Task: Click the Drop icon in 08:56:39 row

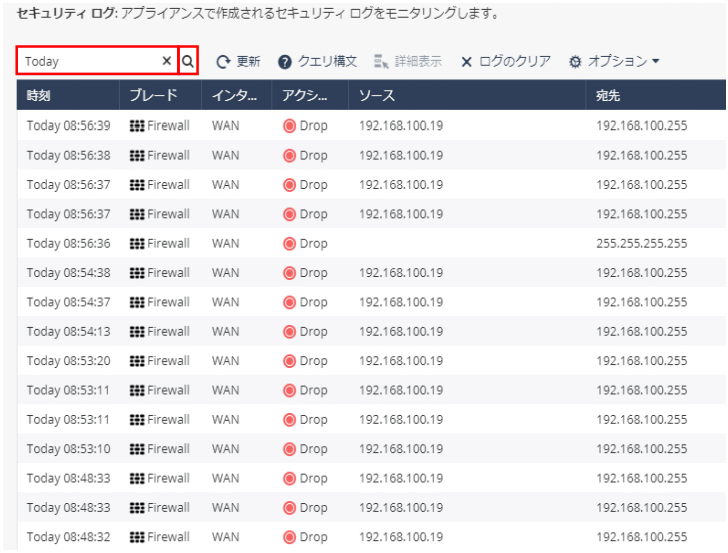Action: [290, 126]
